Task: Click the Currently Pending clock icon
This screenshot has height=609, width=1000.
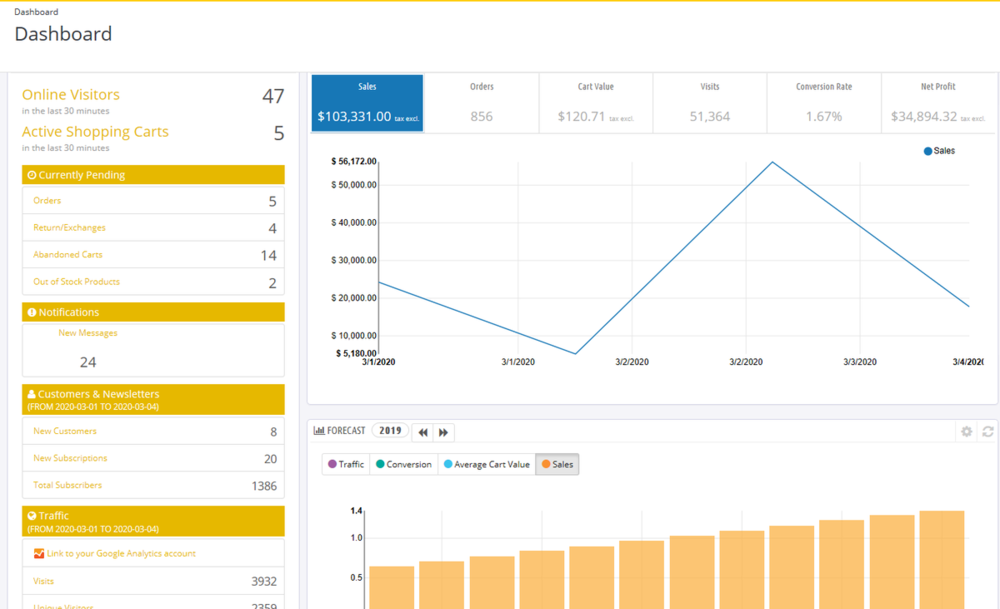Action: [32, 175]
